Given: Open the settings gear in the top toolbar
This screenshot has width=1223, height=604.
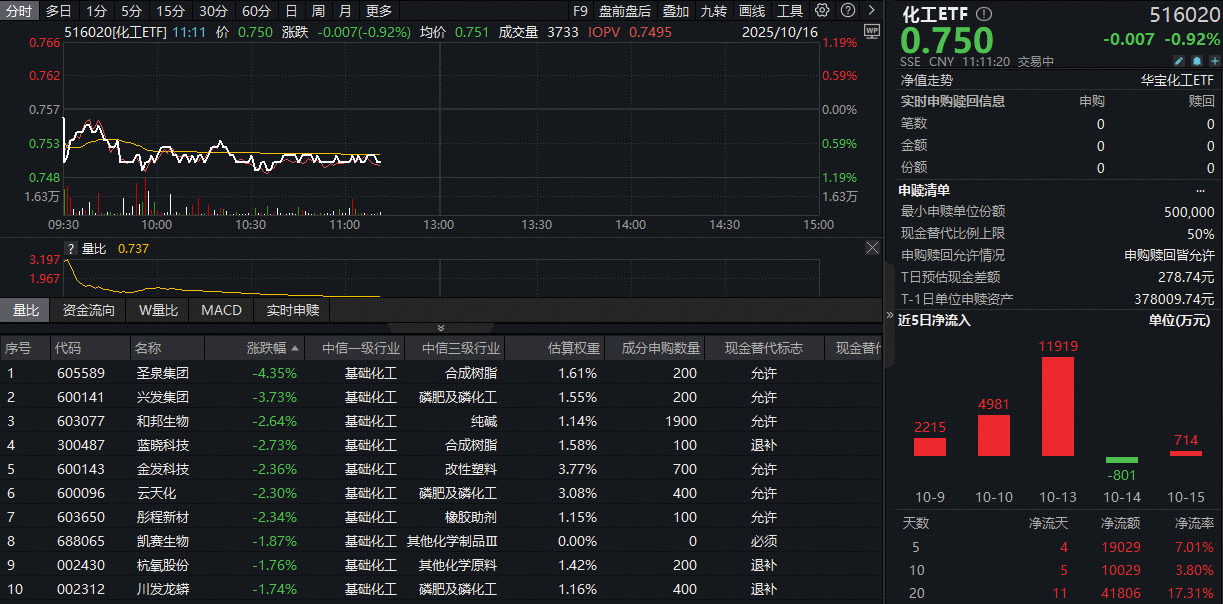Looking at the screenshot, I should click(x=821, y=10).
